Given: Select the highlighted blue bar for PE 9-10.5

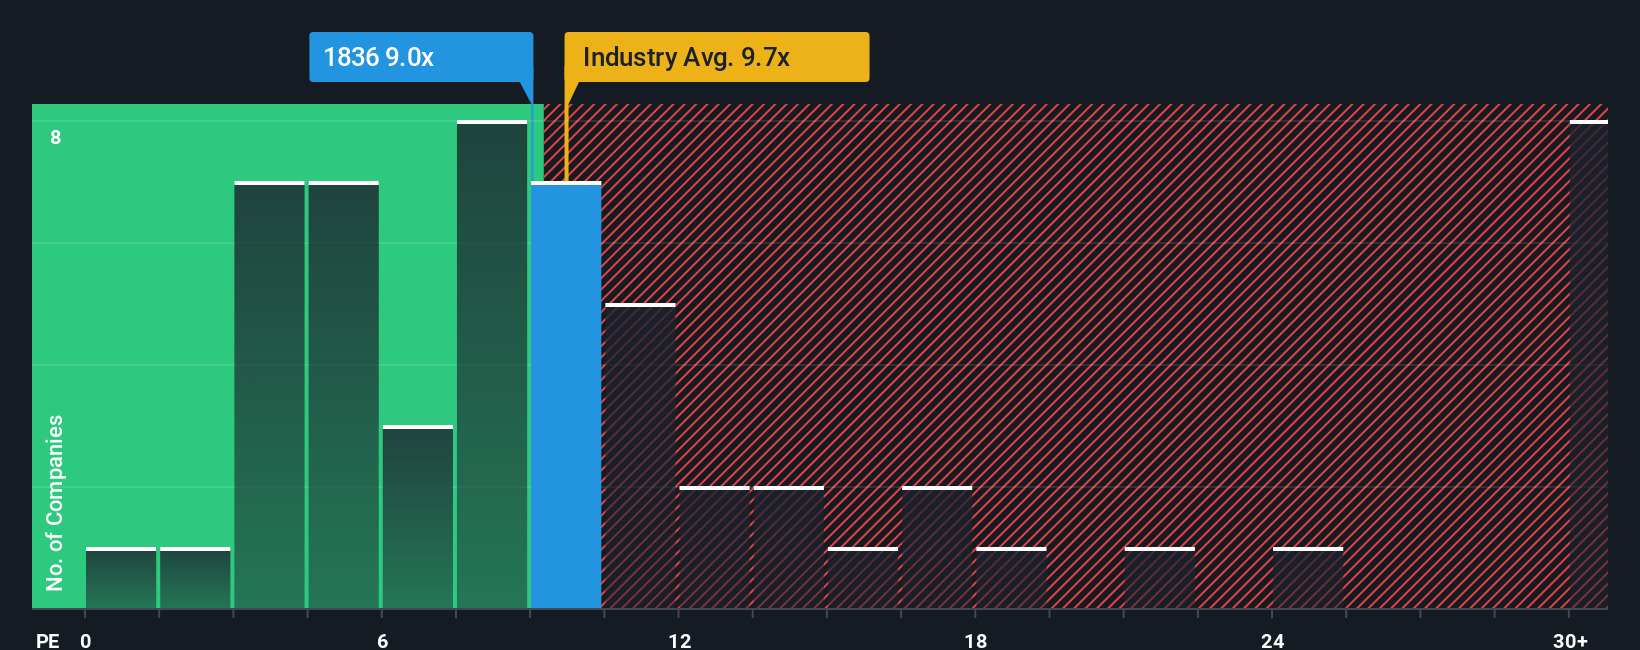Looking at the screenshot, I should [x=566, y=395].
